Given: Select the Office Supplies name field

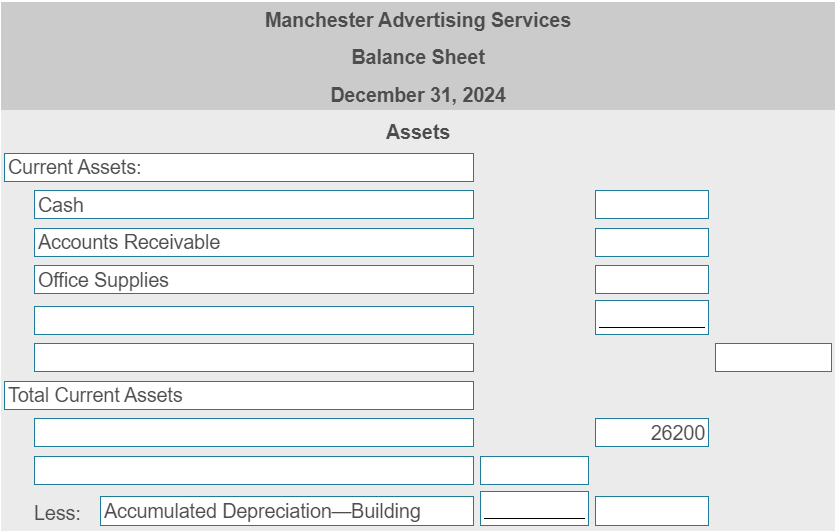Looking at the screenshot, I should 253,280.
